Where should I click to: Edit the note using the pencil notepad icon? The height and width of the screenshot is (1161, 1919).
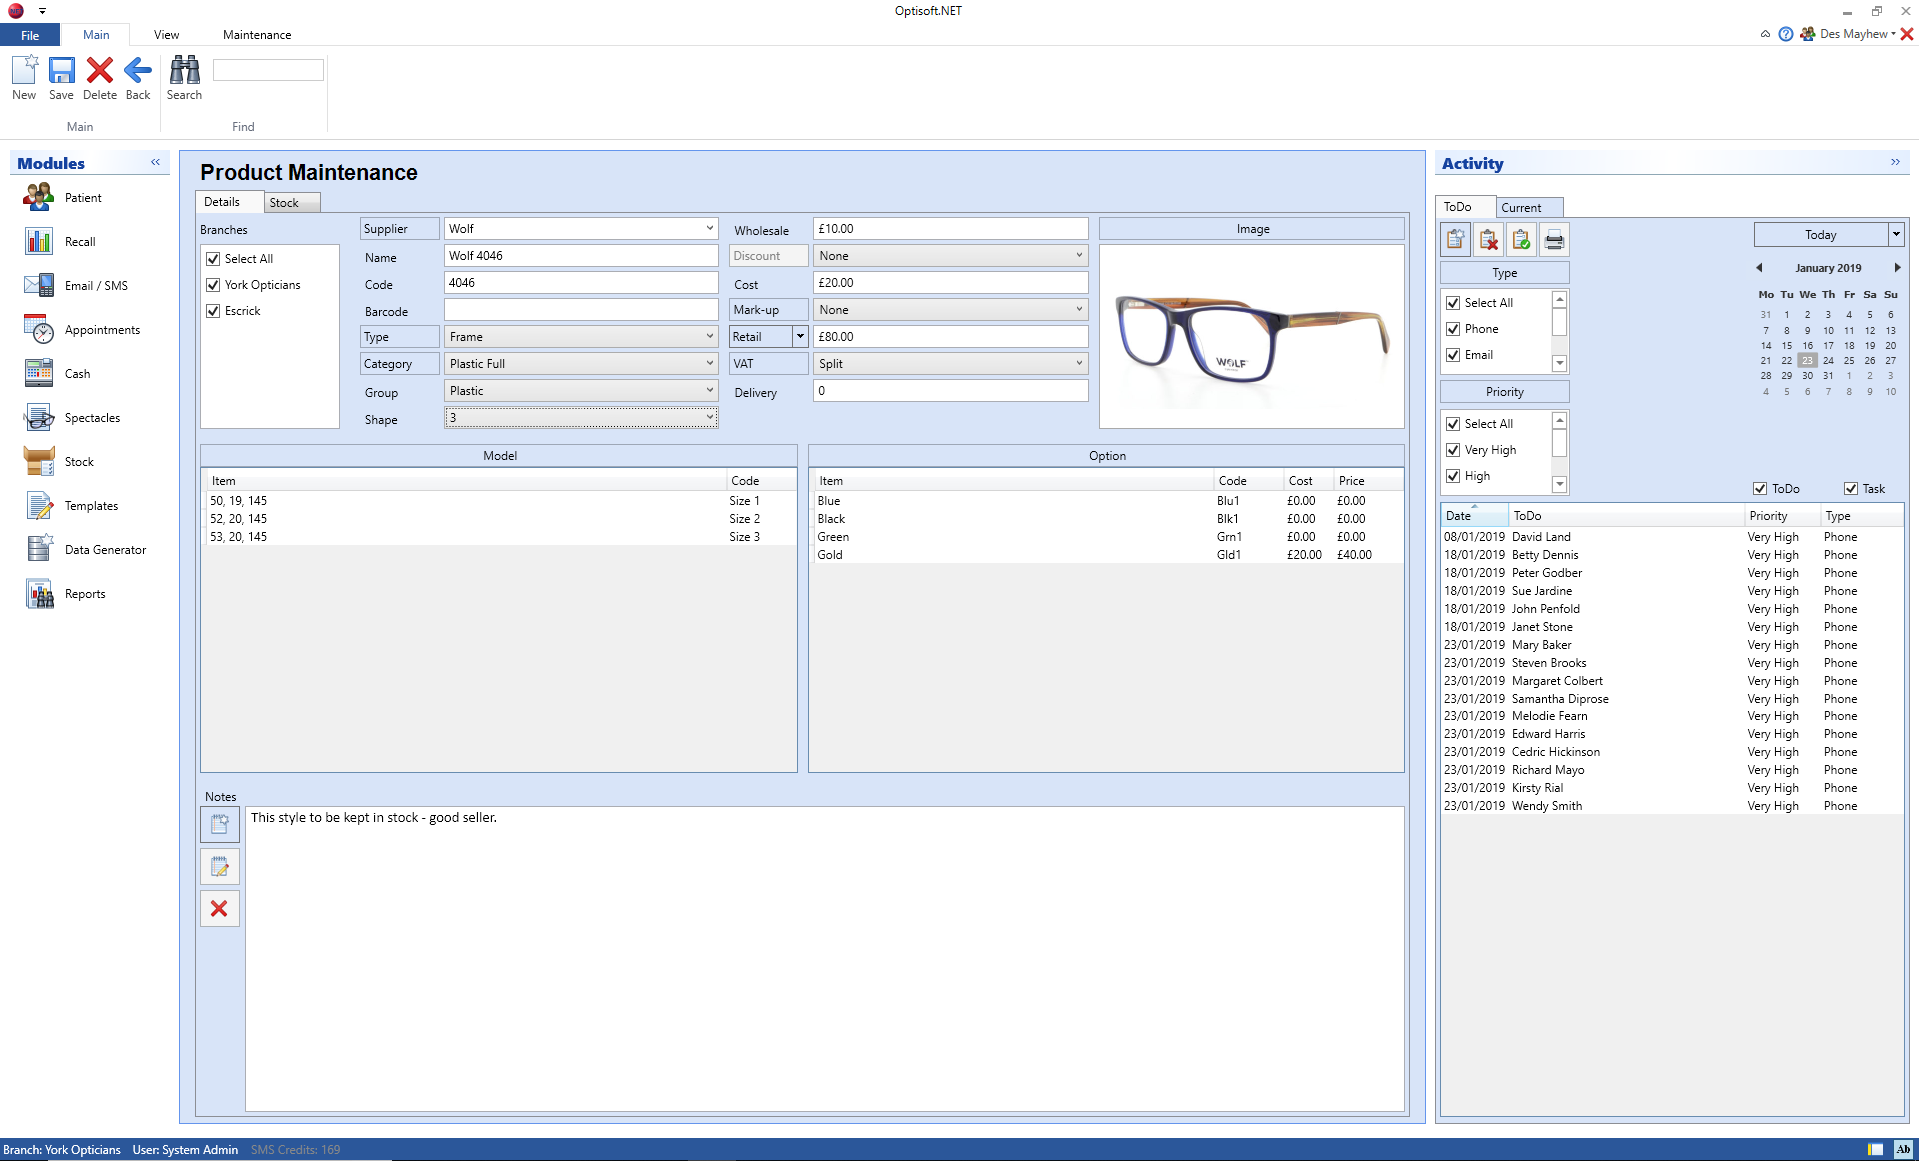click(219, 866)
